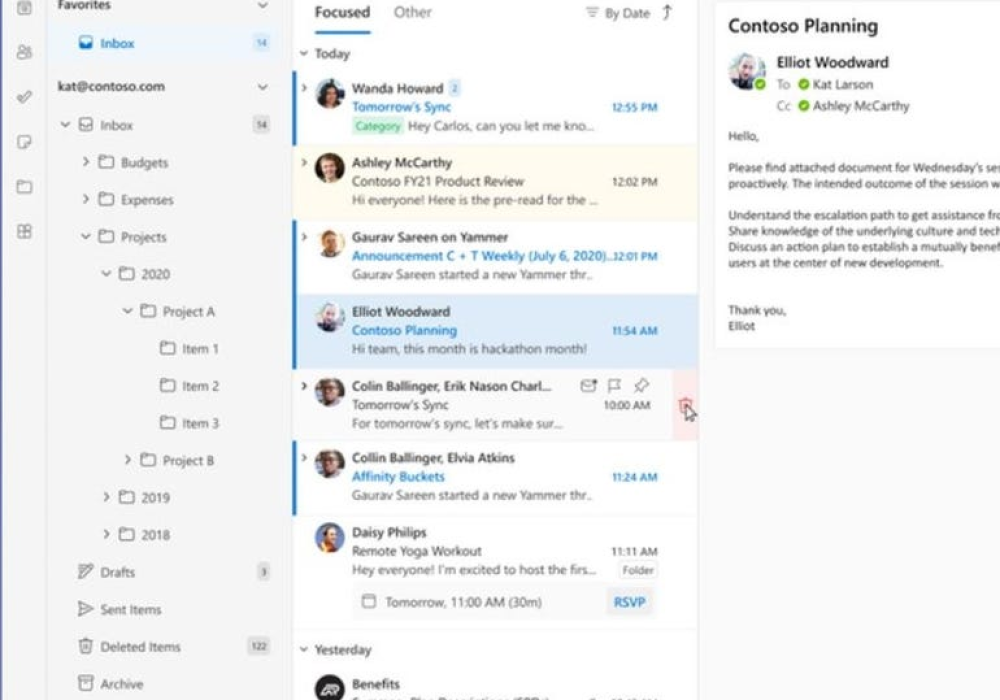1000x700 pixels.
Task: Mark Colin Ballinger message as read with envelope icon
Action: pos(588,385)
